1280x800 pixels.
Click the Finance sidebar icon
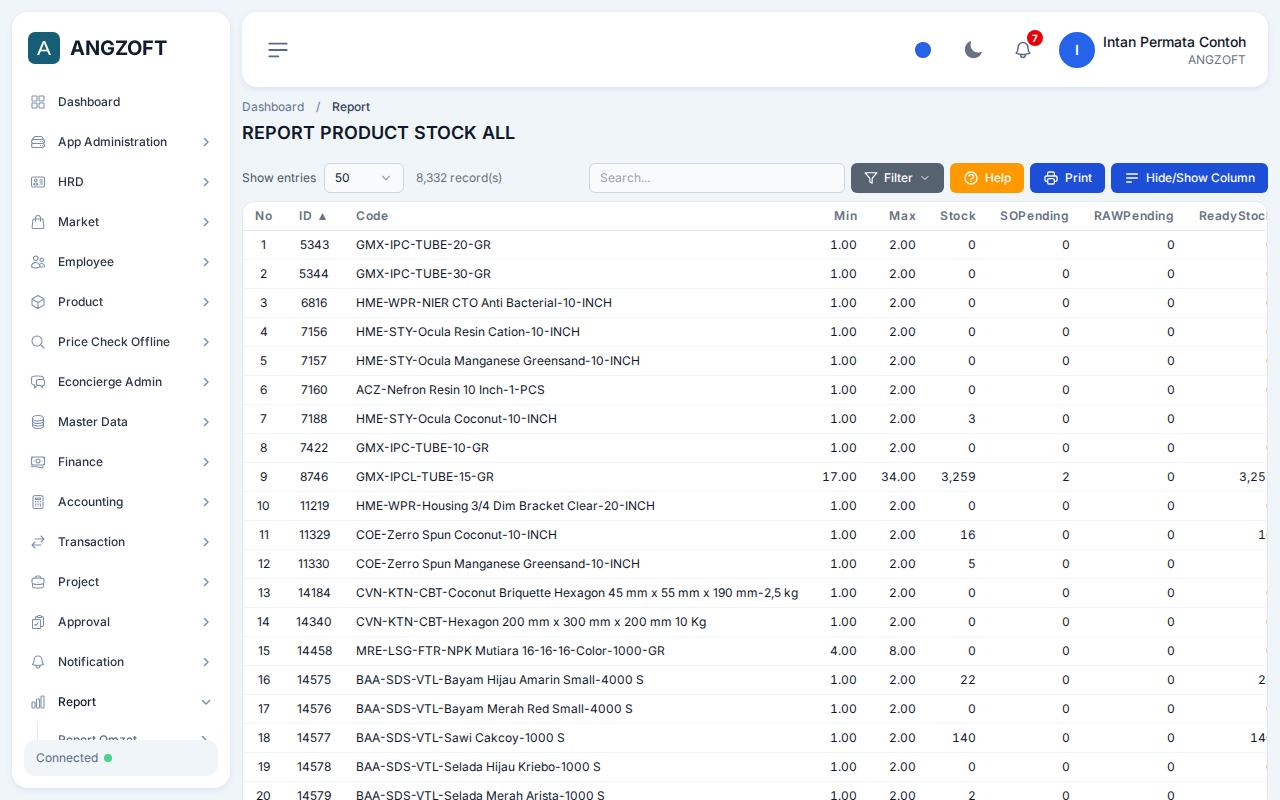tap(38, 462)
